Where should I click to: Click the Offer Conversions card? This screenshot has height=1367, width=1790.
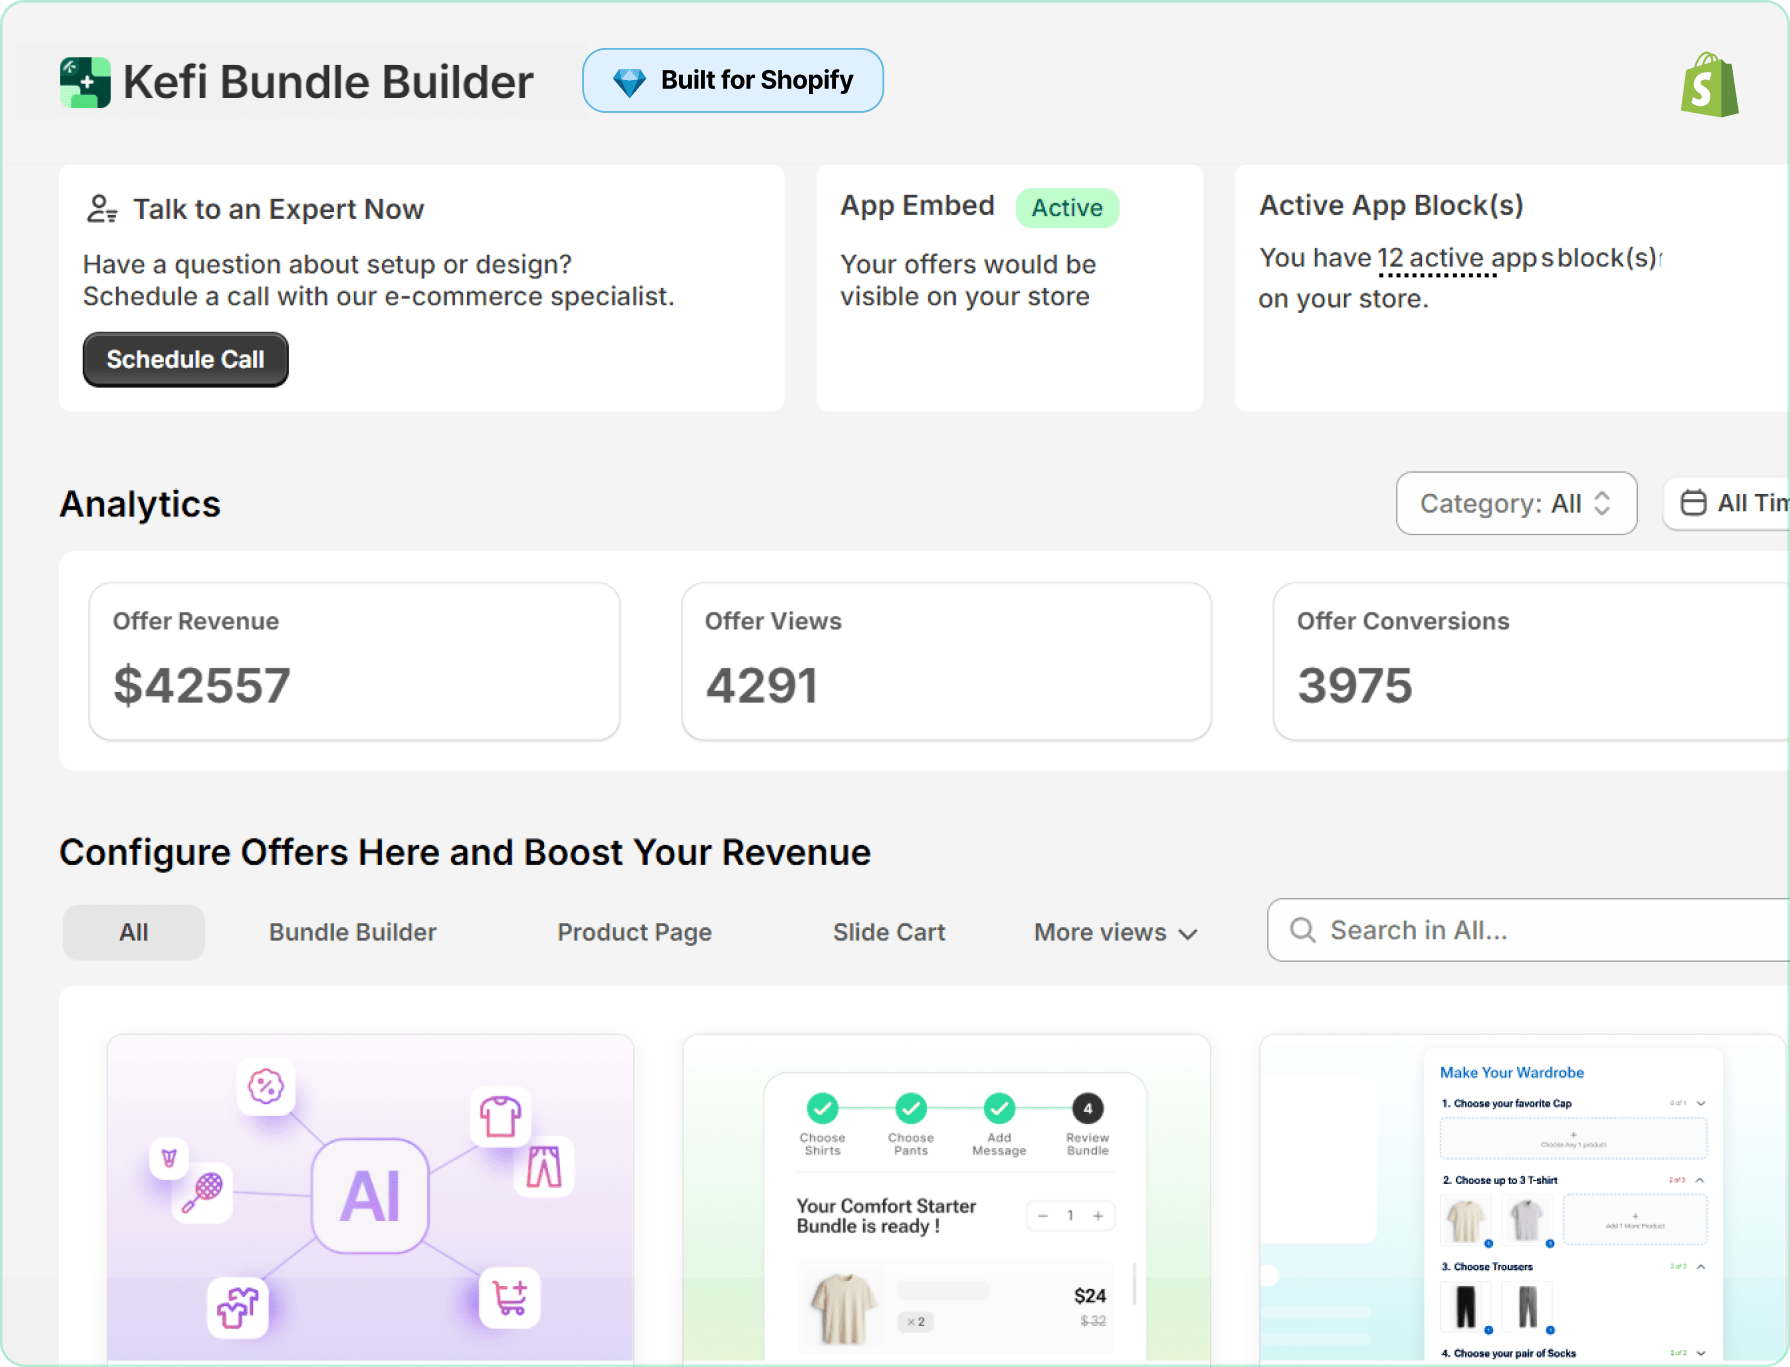click(x=1531, y=661)
